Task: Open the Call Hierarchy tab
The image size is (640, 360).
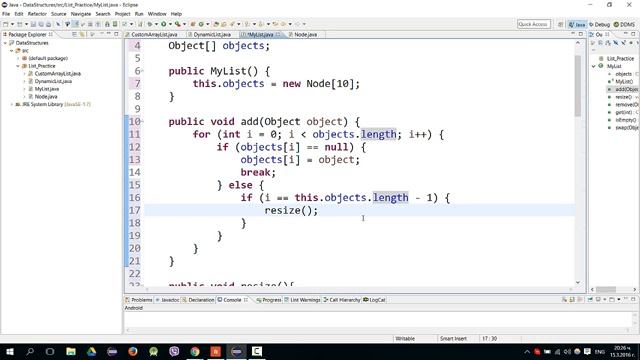Action: (x=342, y=300)
